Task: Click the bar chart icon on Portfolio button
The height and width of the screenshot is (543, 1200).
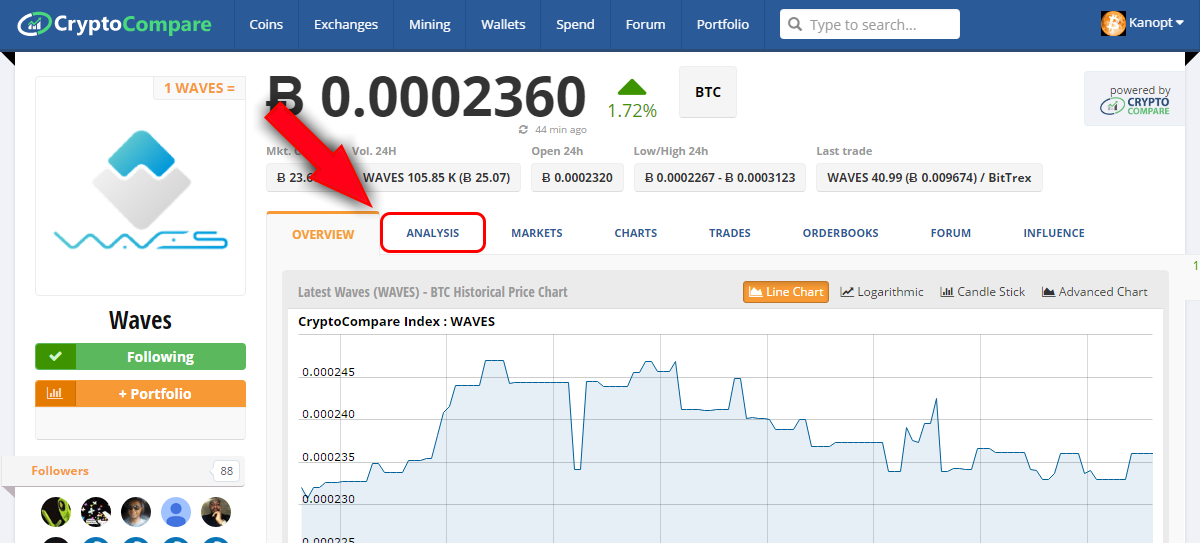Action: tap(55, 394)
